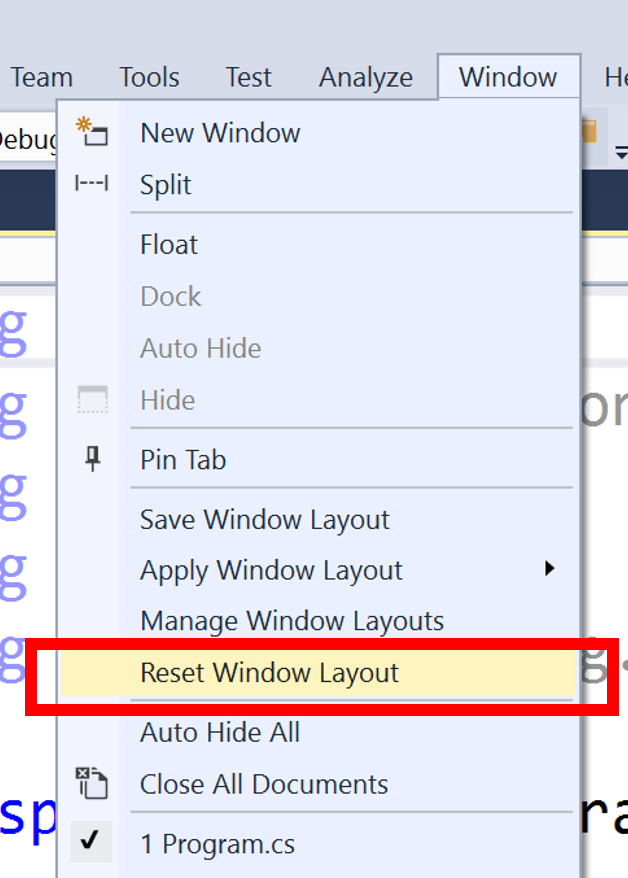Select Auto Hide All
Screen dimensions: 628x878
coord(219,732)
